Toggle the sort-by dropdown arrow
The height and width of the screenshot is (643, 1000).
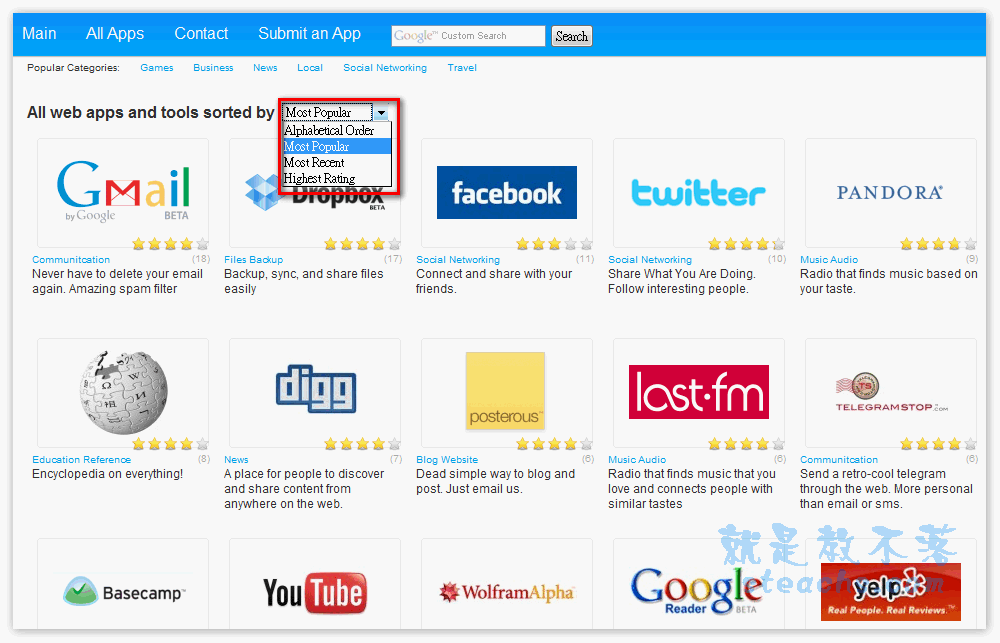[x=381, y=113]
